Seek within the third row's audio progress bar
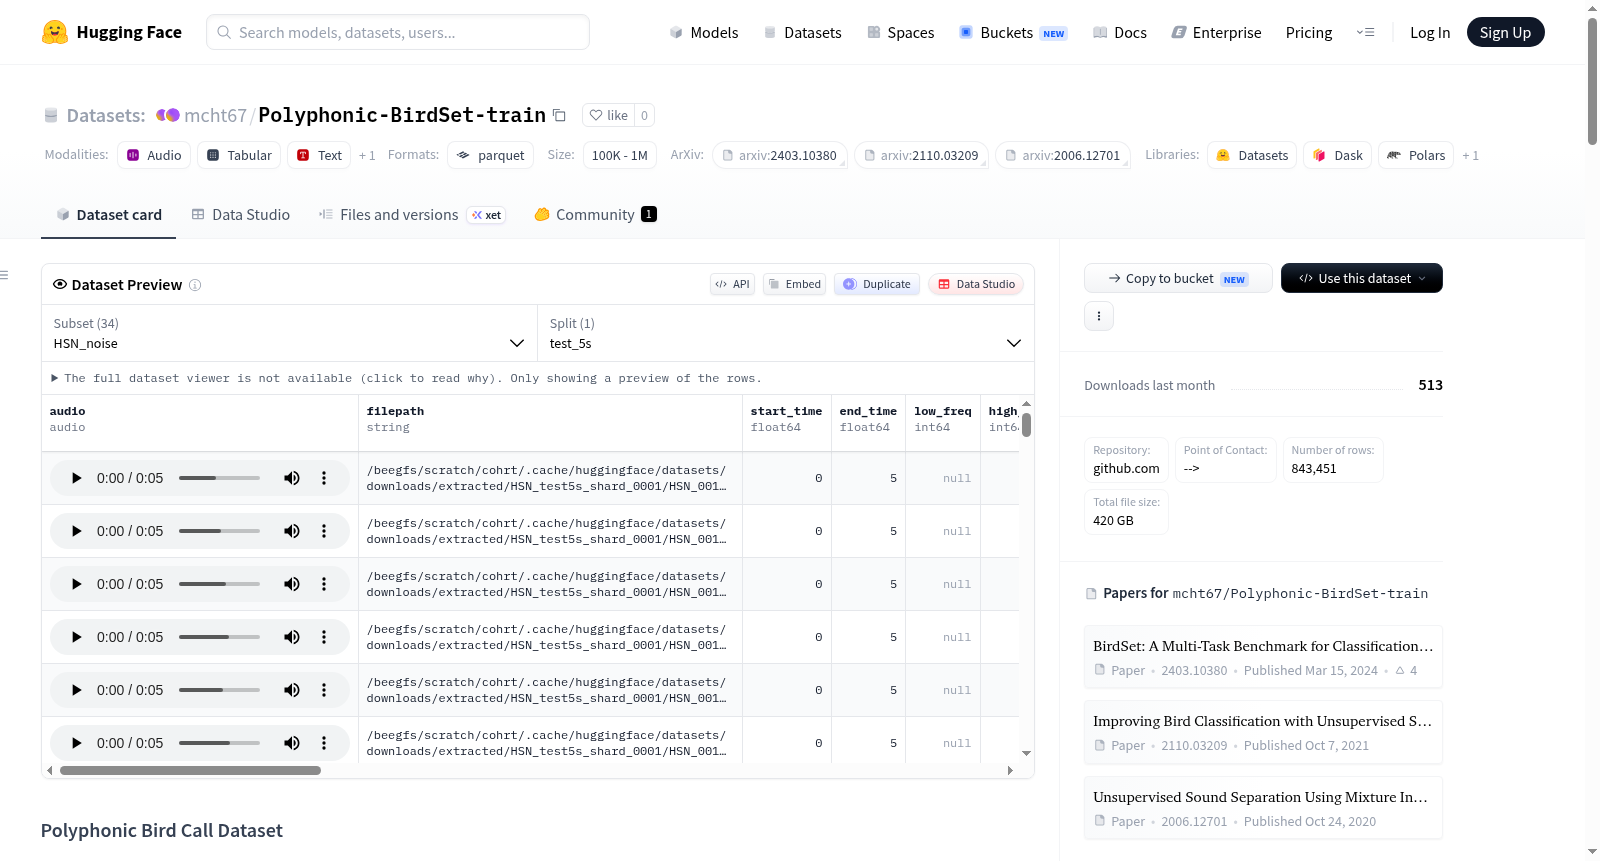 219,584
